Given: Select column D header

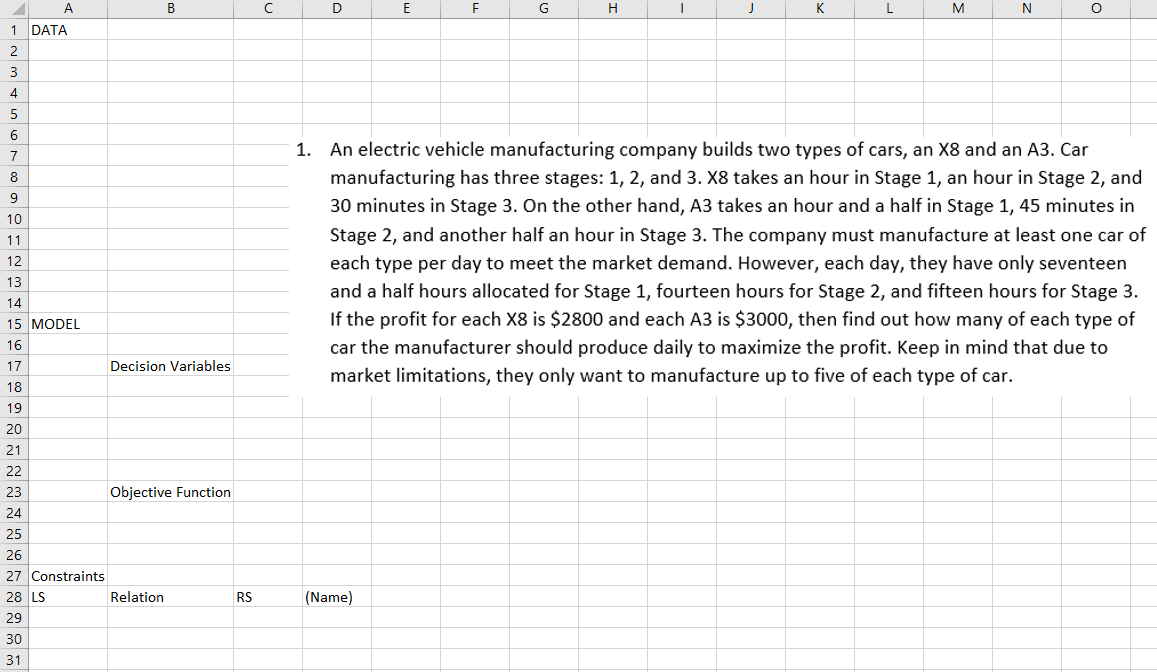Looking at the screenshot, I should click(x=337, y=9).
